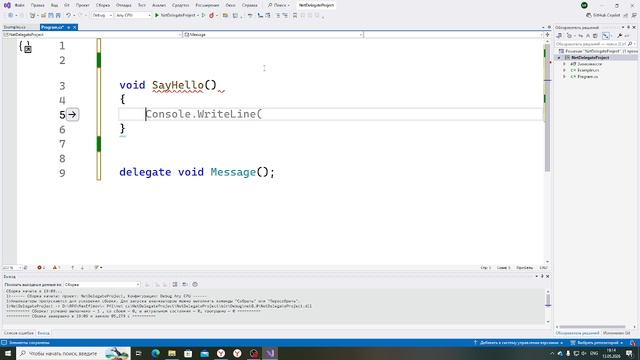Open the Debug configuration dropdown

coord(102,15)
